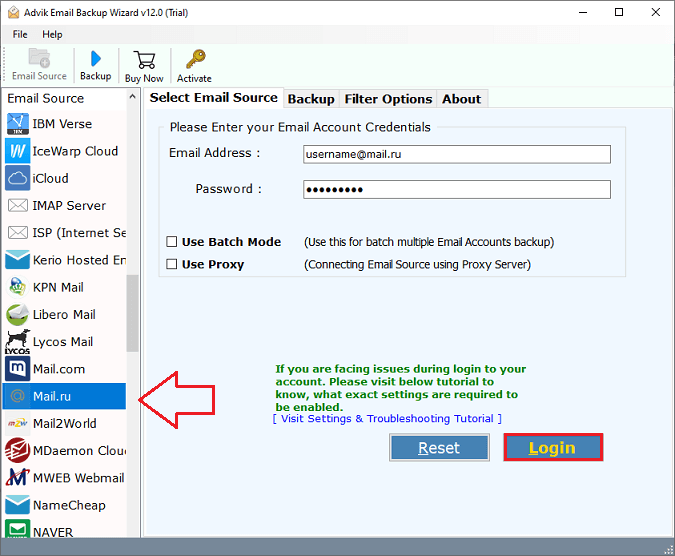
Task: Select MWEB Webmail label in list
Action: click(78, 478)
